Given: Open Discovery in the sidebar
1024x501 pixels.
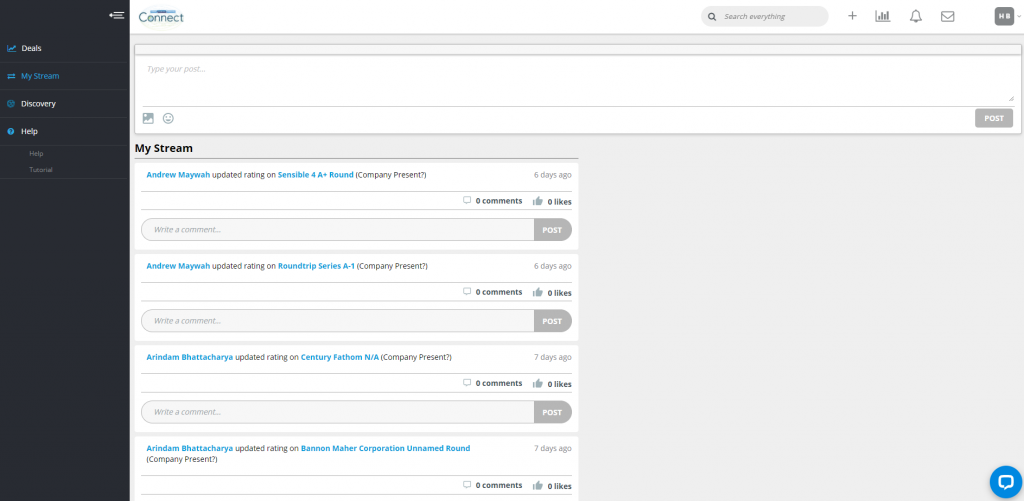Looking at the screenshot, I should coord(38,103).
